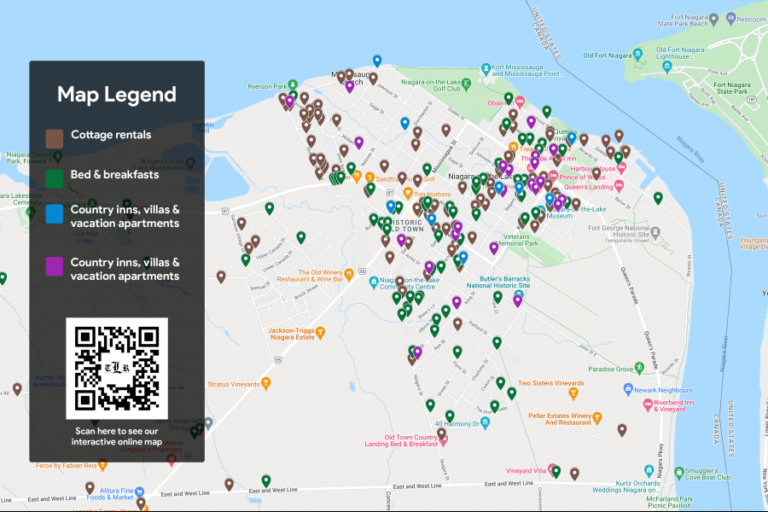This screenshot has width=768, height=512.
Task: Click the Queen's Landing hotel pin
Action: tap(619, 186)
